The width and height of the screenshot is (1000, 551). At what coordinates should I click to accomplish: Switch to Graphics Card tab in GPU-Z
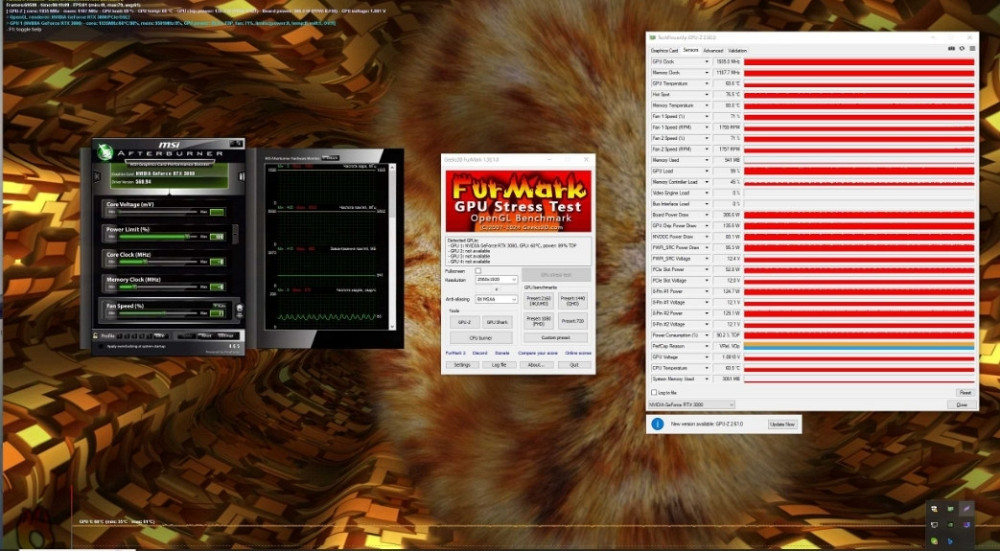coord(664,50)
